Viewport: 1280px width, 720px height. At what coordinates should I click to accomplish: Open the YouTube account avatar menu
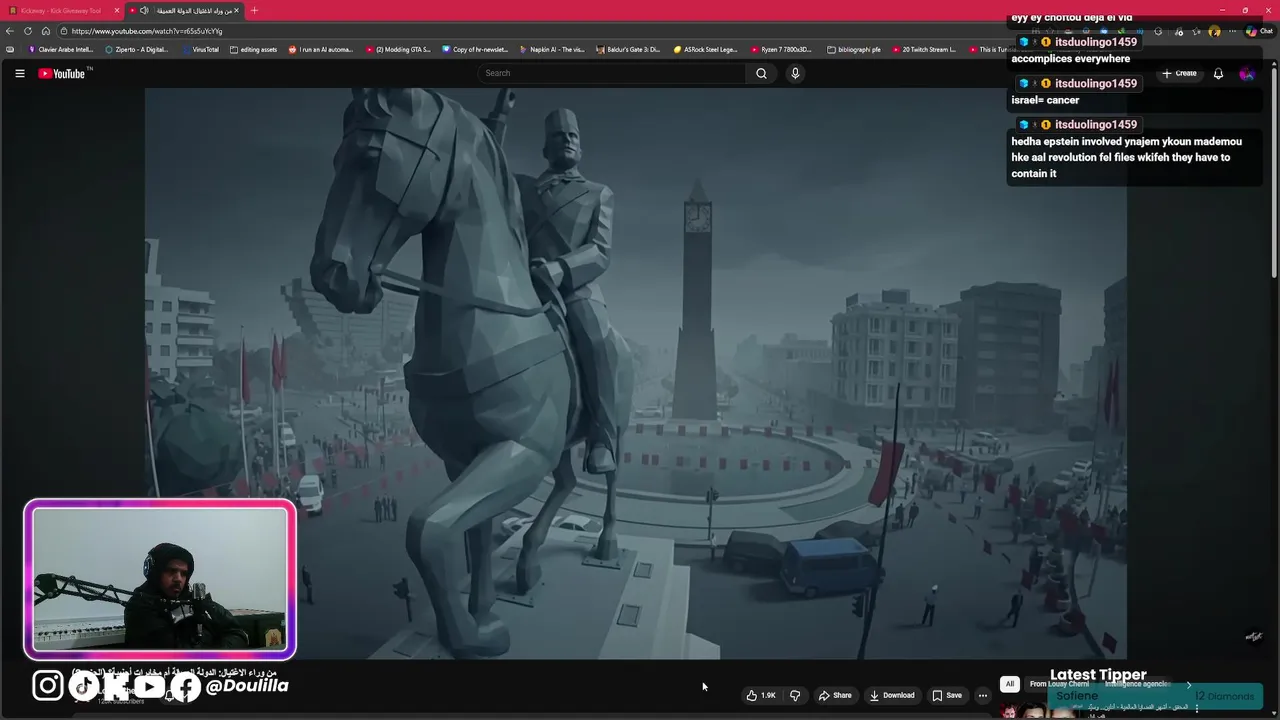pyautogui.click(x=1246, y=73)
